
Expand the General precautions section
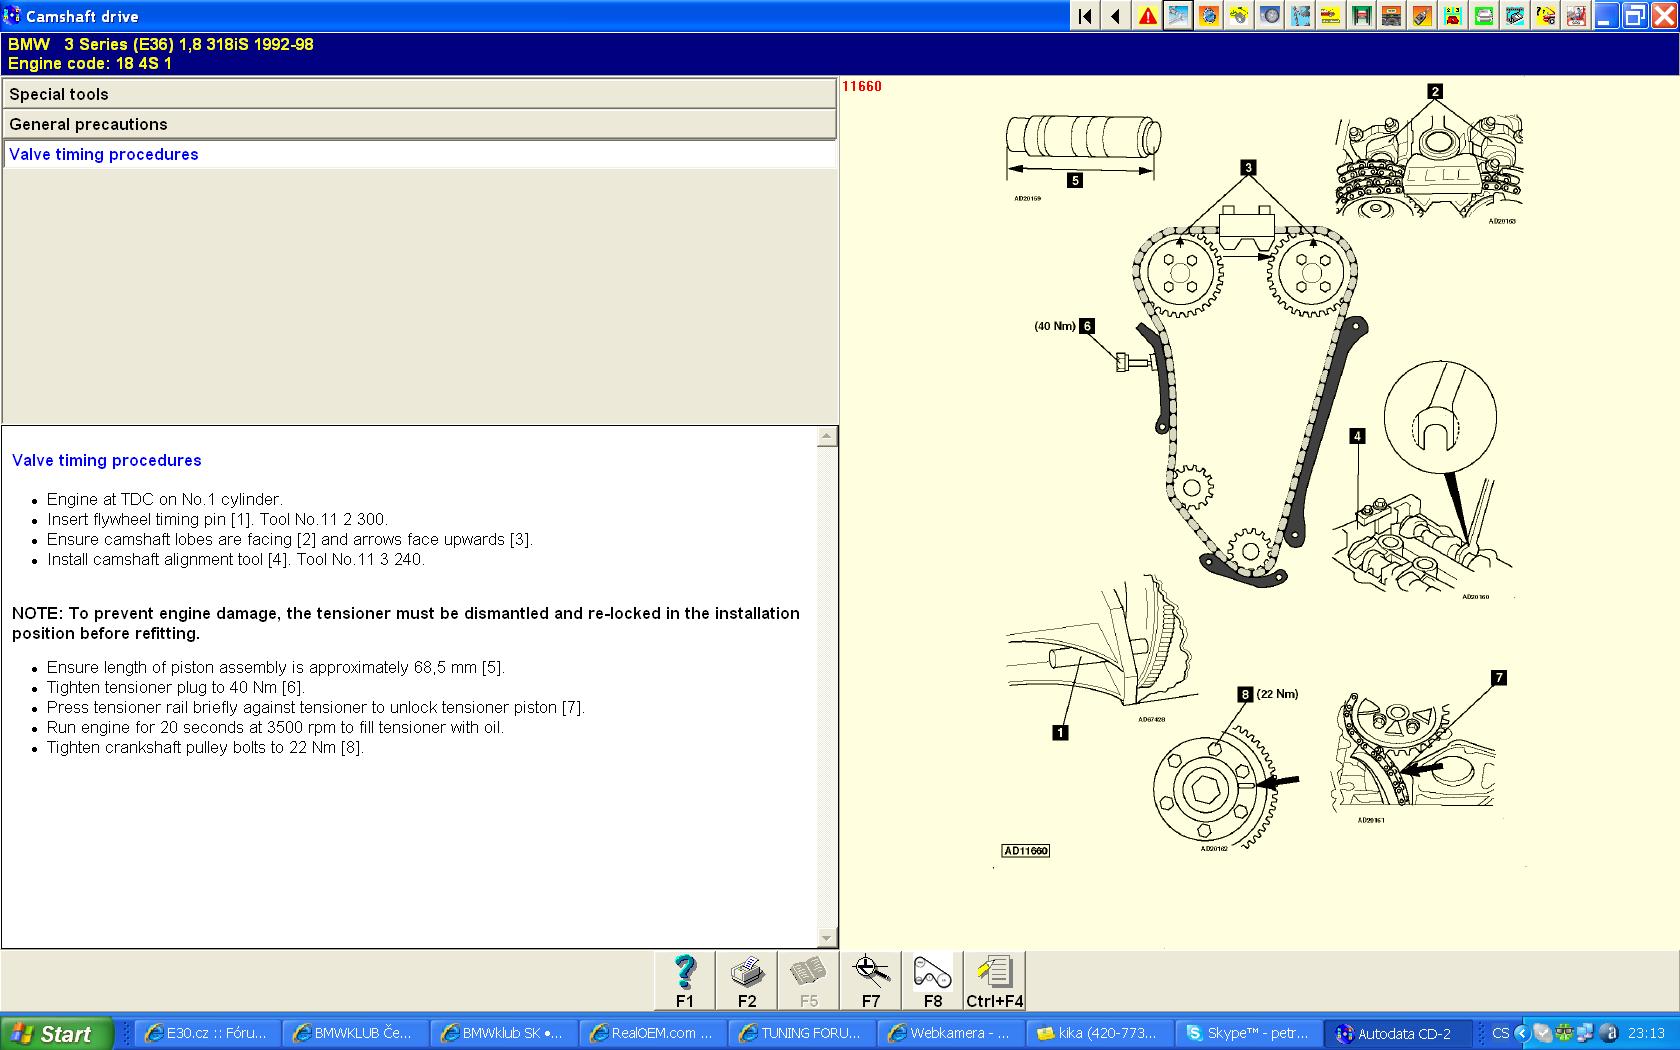click(x=419, y=124)
